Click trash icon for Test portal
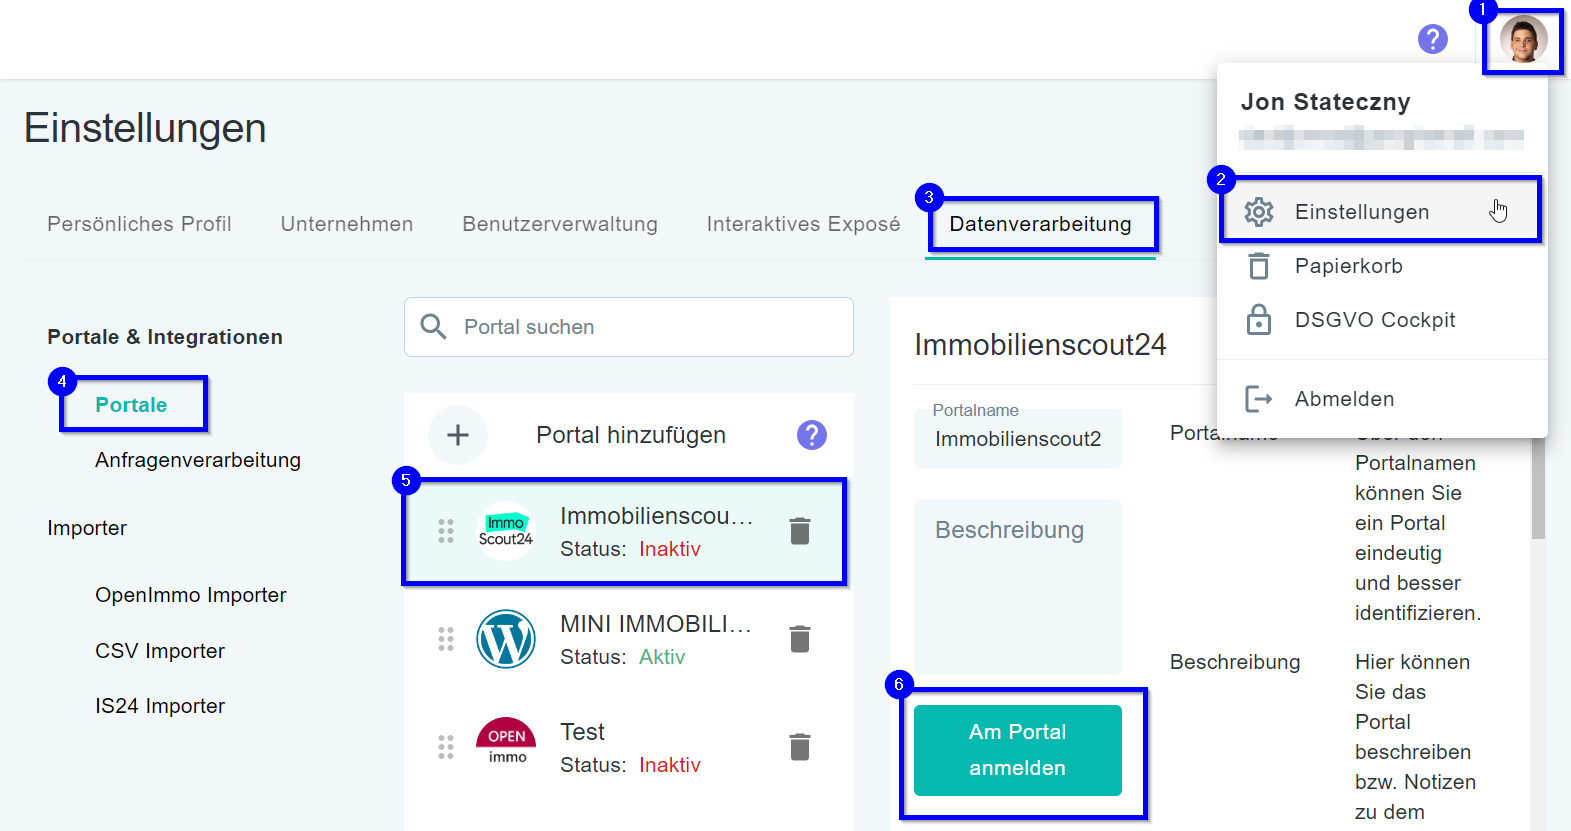Viewport: 1571px width, 831px height. (799, 747)
